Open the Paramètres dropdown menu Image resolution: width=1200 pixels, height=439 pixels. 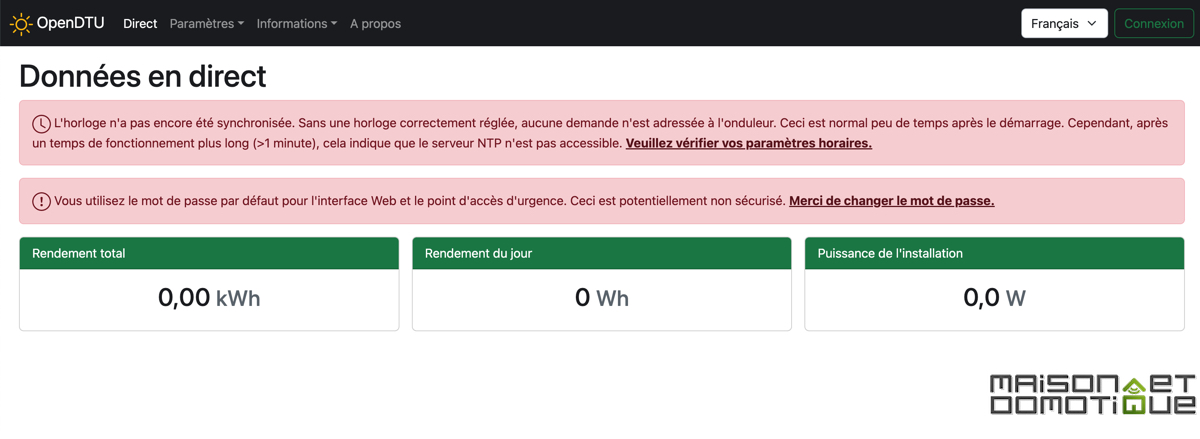click(207, 23)
